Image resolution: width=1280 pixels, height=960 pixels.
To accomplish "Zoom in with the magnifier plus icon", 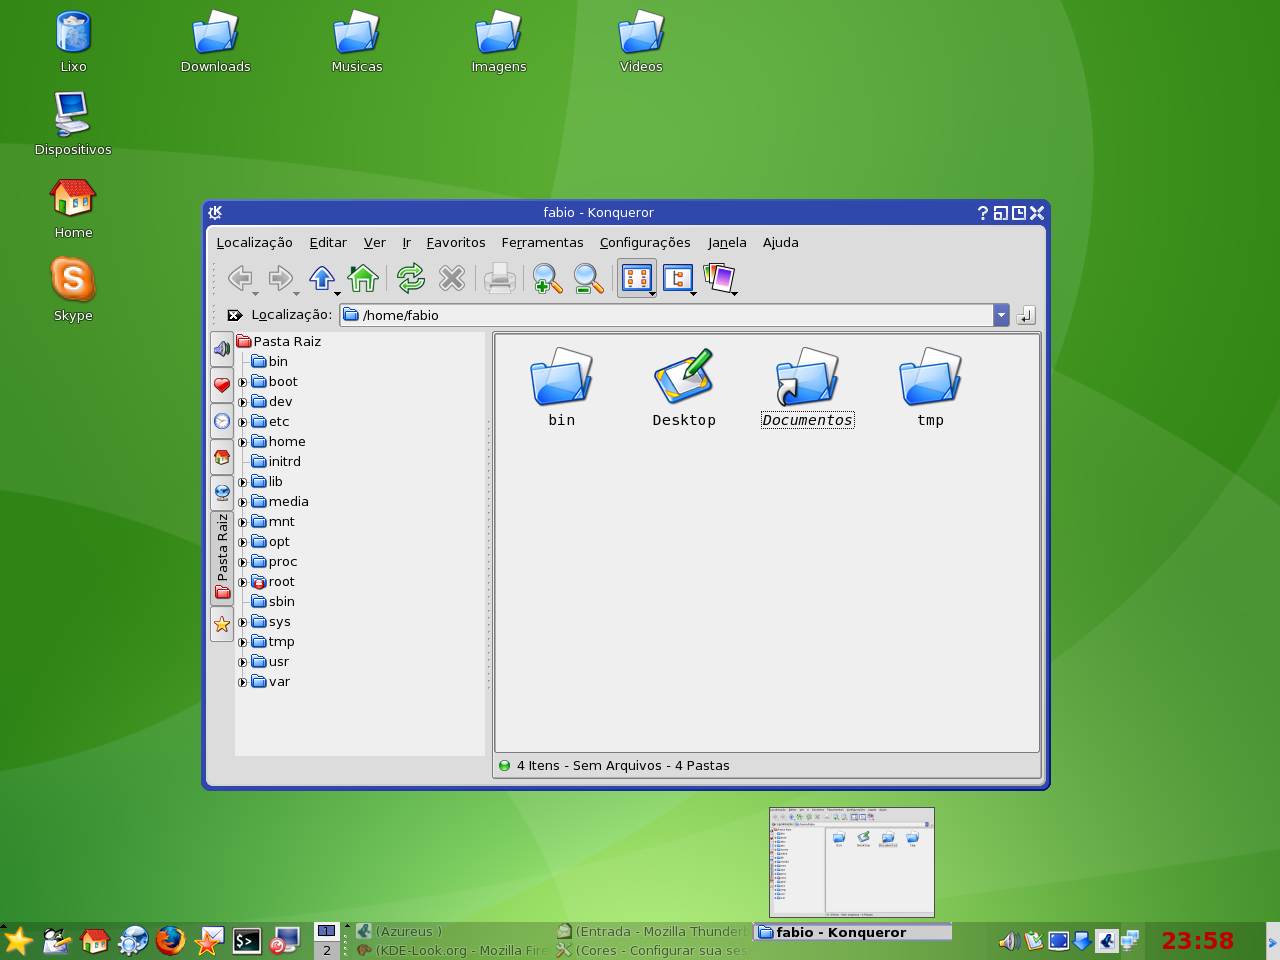I will pyautogui.click(x=547, y=278).
